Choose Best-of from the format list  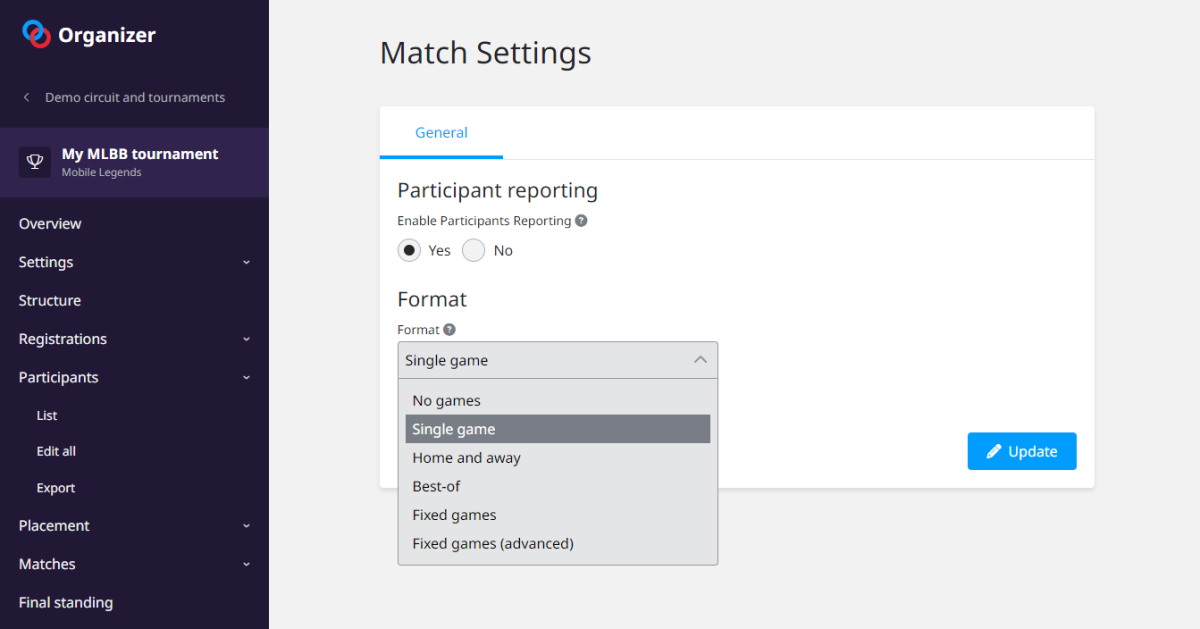click(436, 486)
